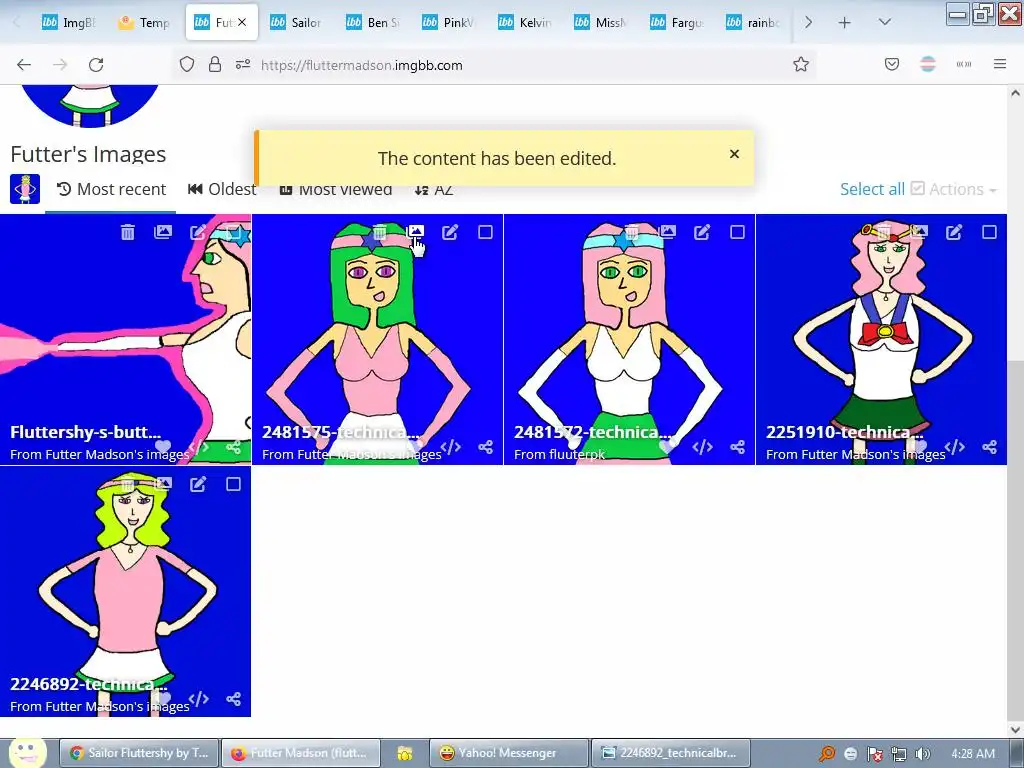Open the Firefox application menu

pos(1000,64)
